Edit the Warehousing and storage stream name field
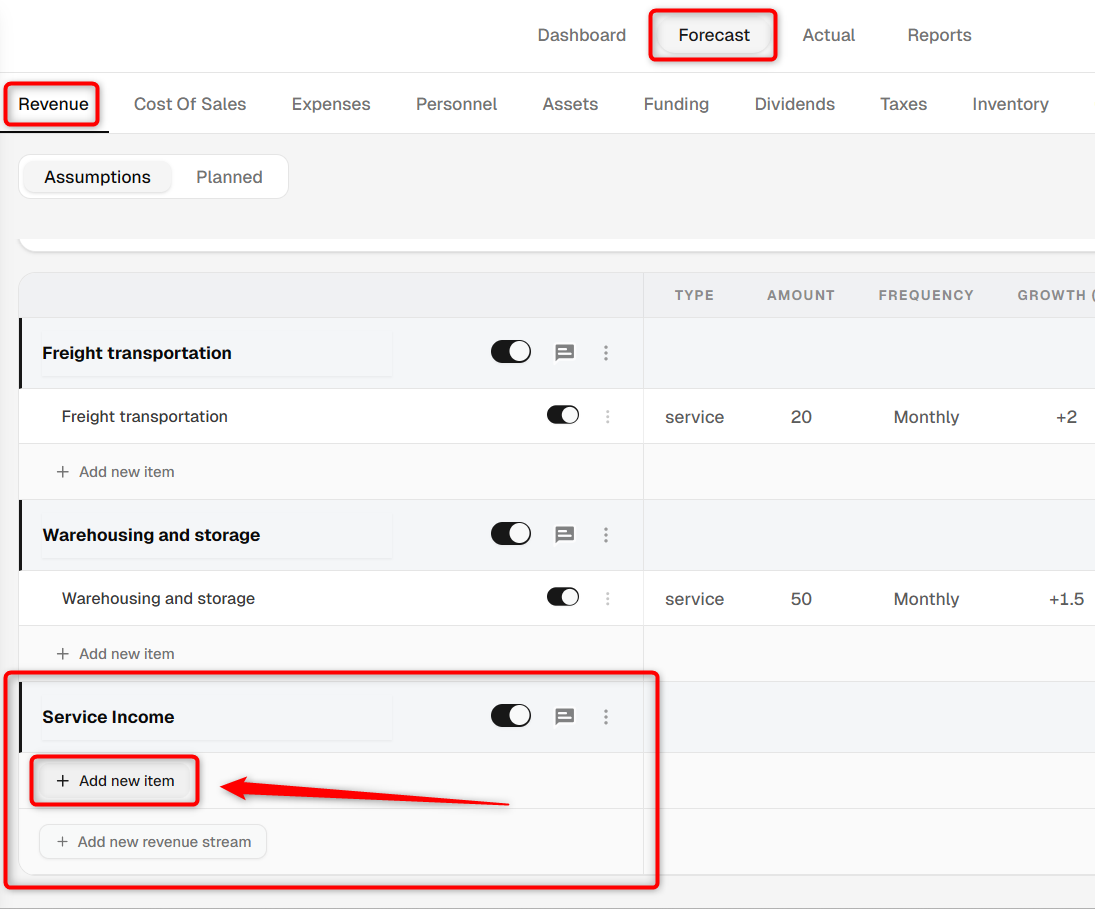 [216, 535]
